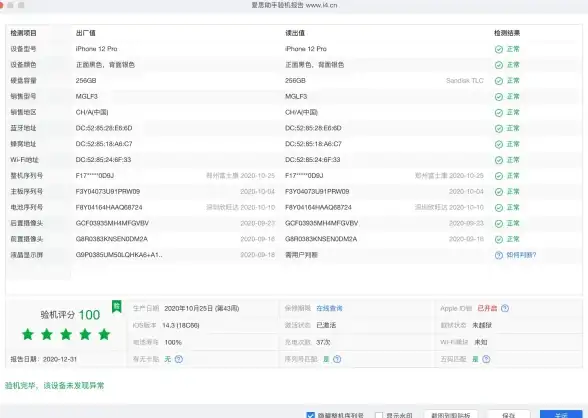The image size is (588, 418).
Task: Click the green check icon in 整机序列号 row
Action: click(x=498, y=176)
